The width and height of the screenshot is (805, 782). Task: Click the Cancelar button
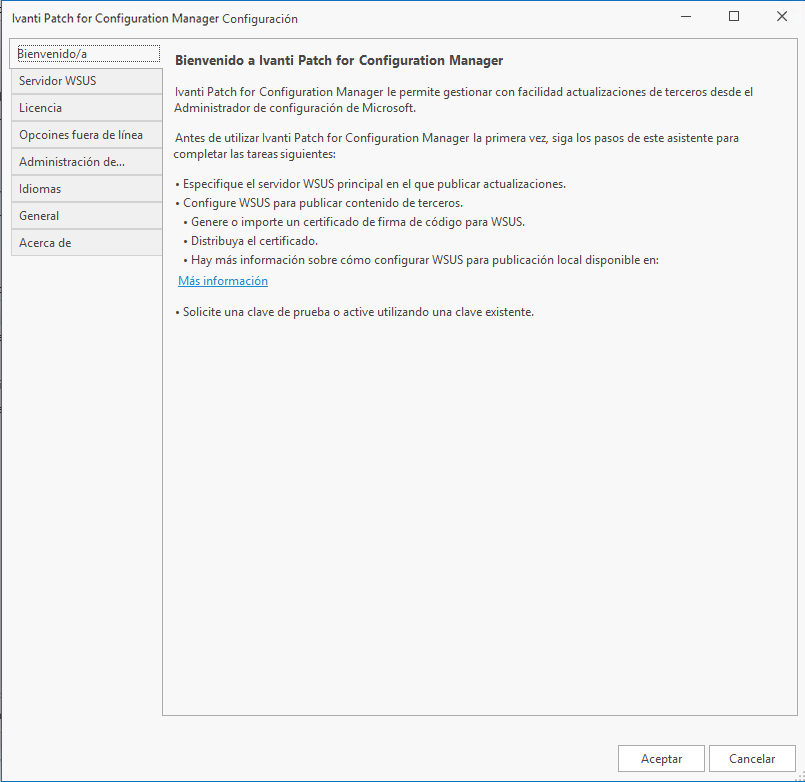[752, 758]
